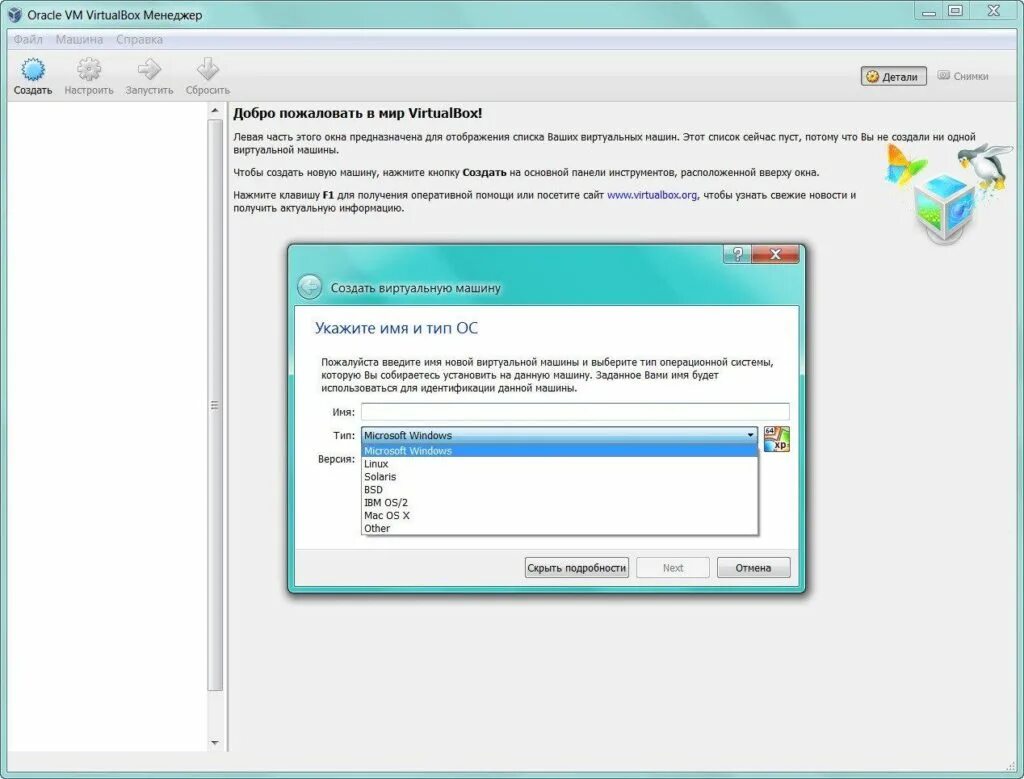Click the VirtualBox title bar app icon
1024x779 pixels.
pyautogui.click(x=14, y=14)
